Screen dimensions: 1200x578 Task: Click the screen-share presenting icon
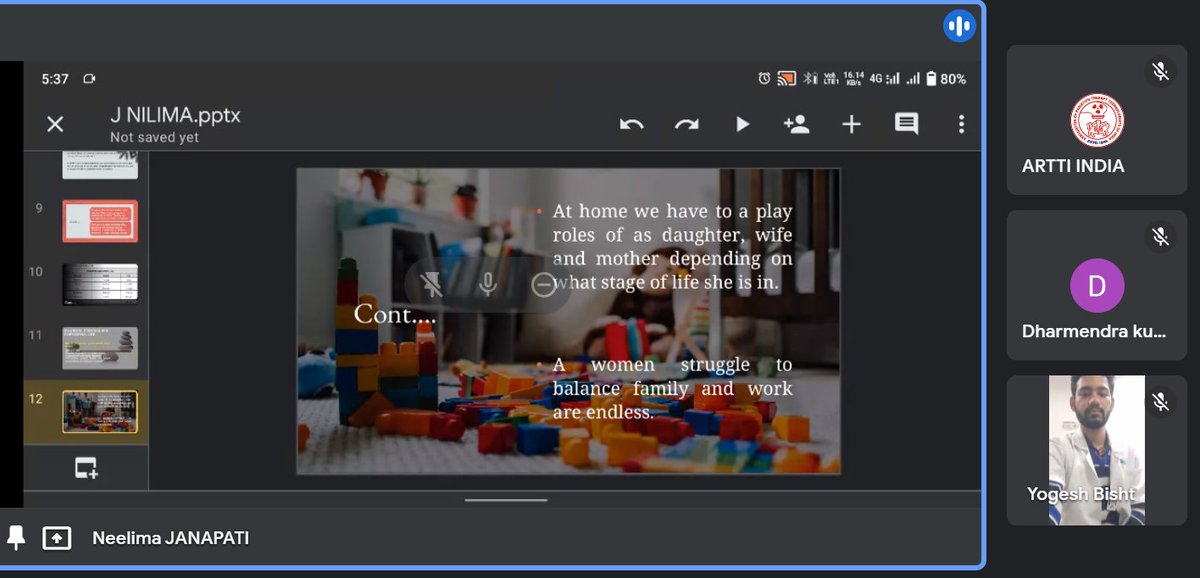(57, 538)
